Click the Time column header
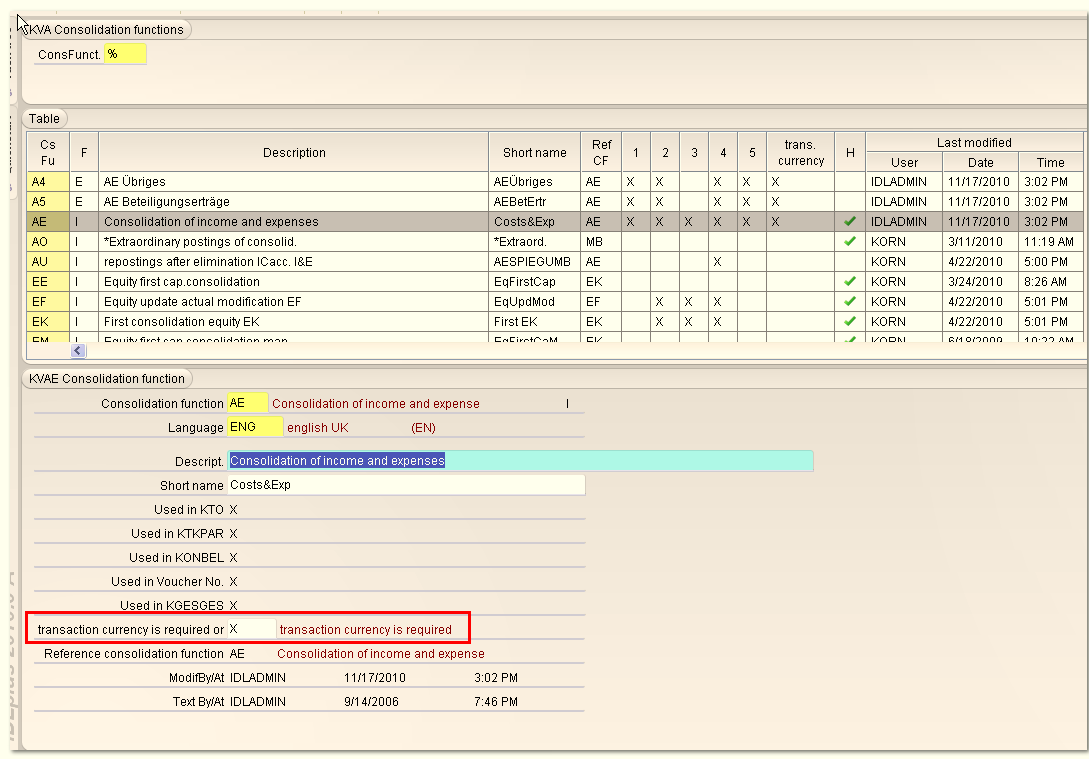Viewport: 1089px width, 759px height. (1050, 162)
